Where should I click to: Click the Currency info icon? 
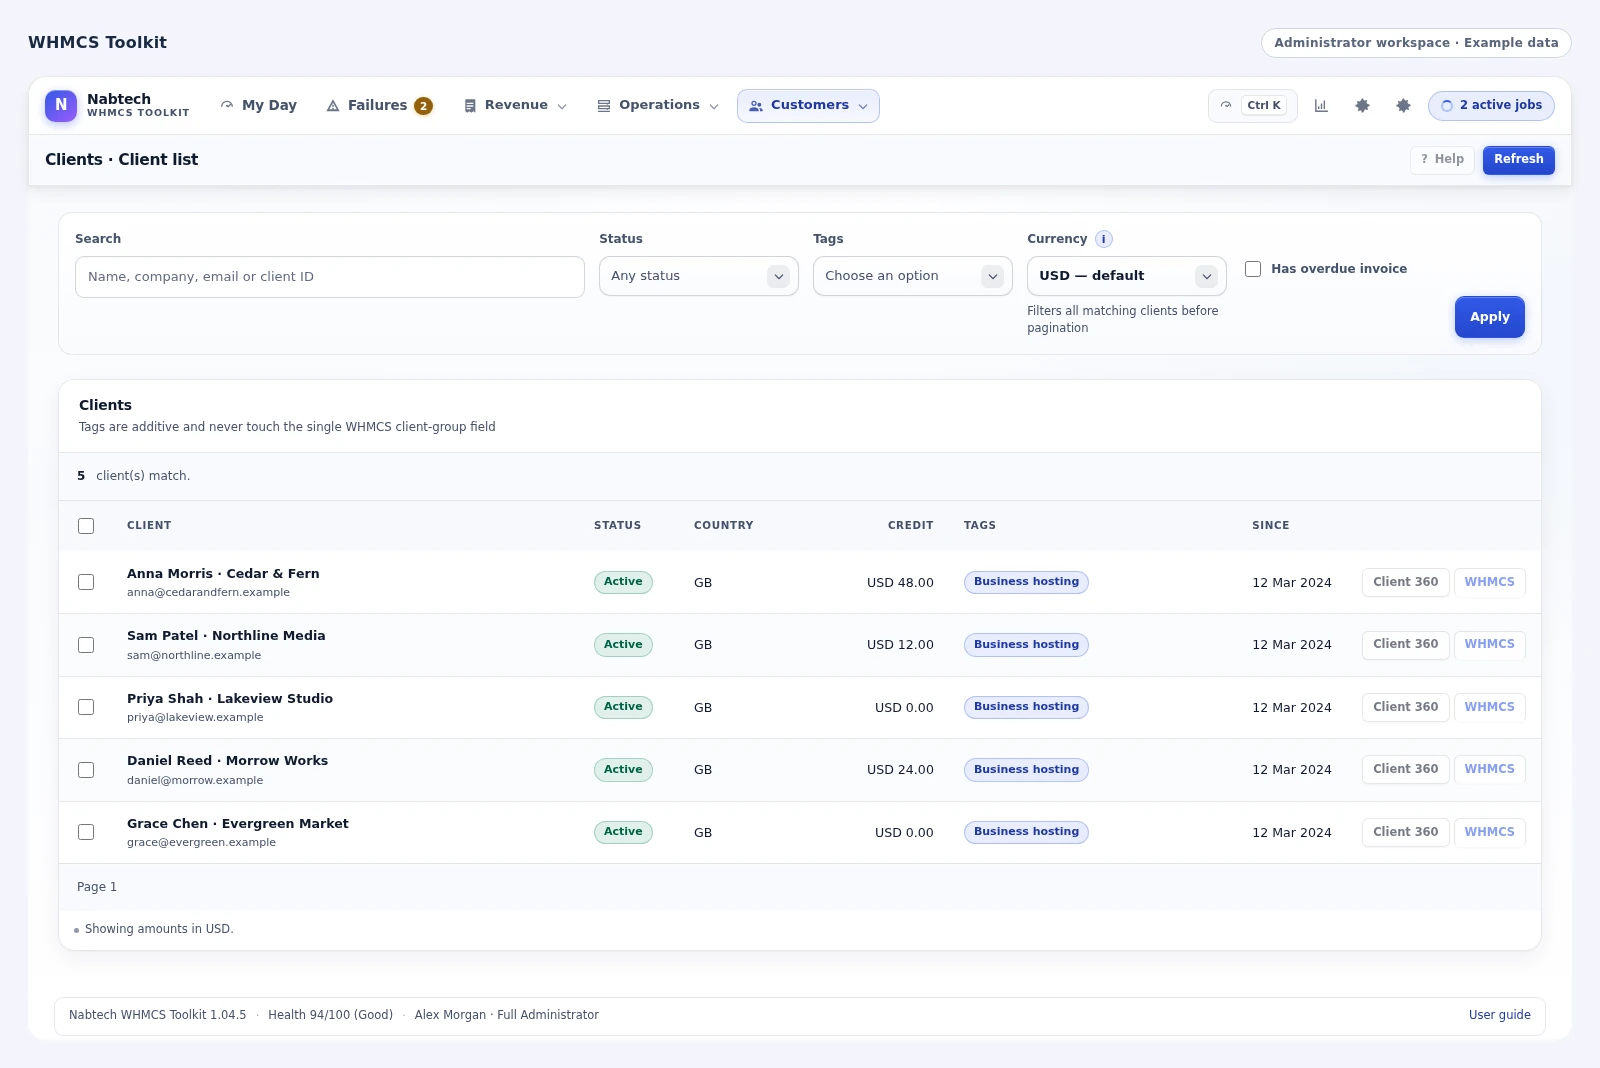(x=1103, y=239)
